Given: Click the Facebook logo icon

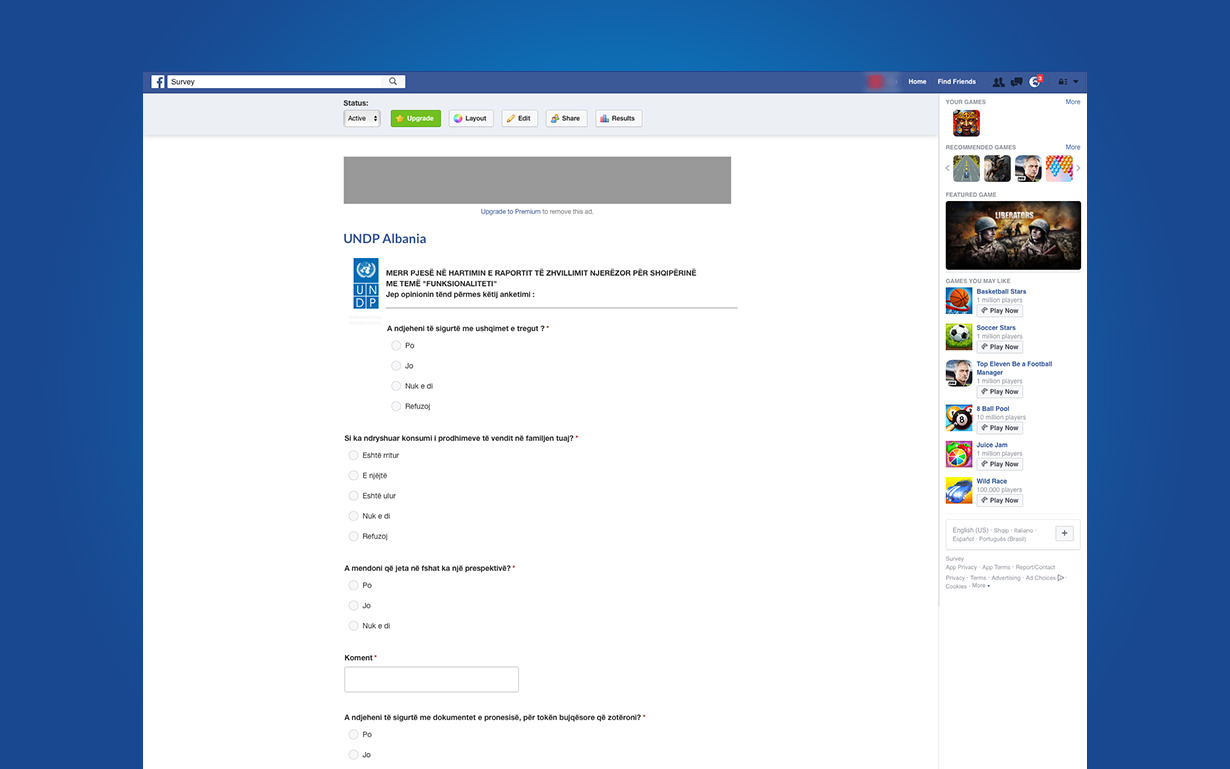Looking at the screenshot, I should (x=158, y=82).
